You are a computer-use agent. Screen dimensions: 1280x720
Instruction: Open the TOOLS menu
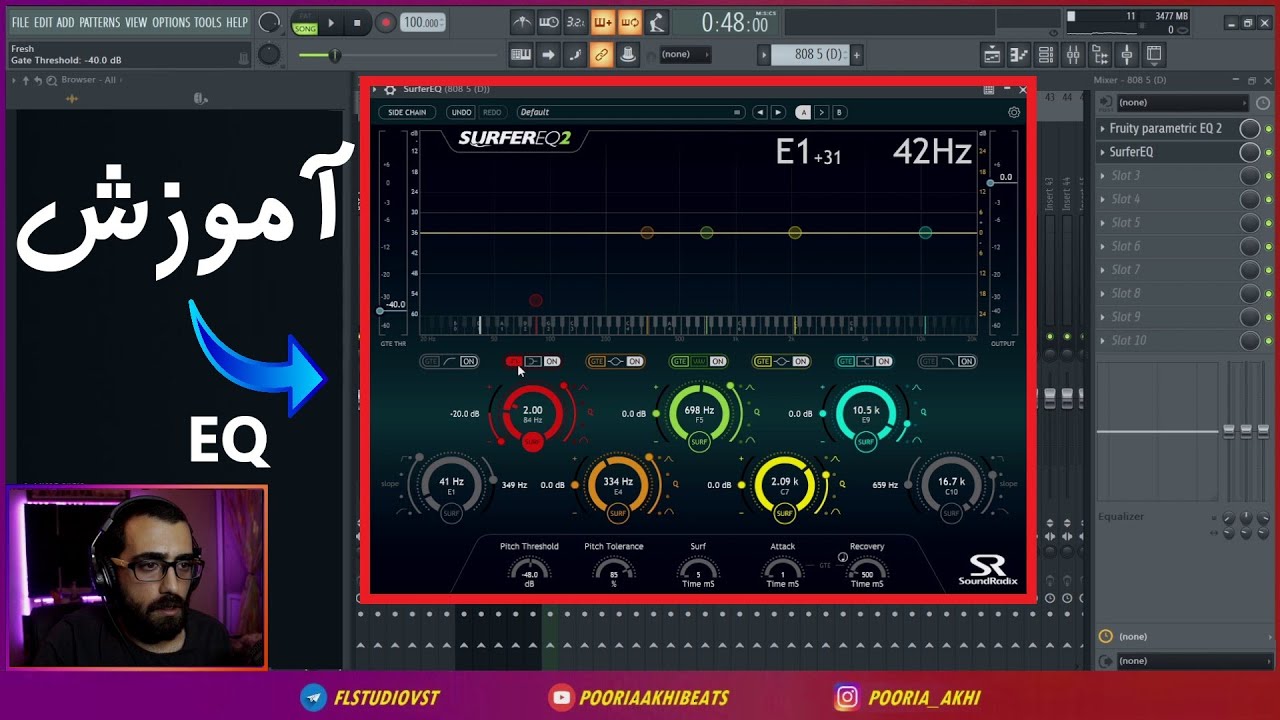[x=208, y=22]
